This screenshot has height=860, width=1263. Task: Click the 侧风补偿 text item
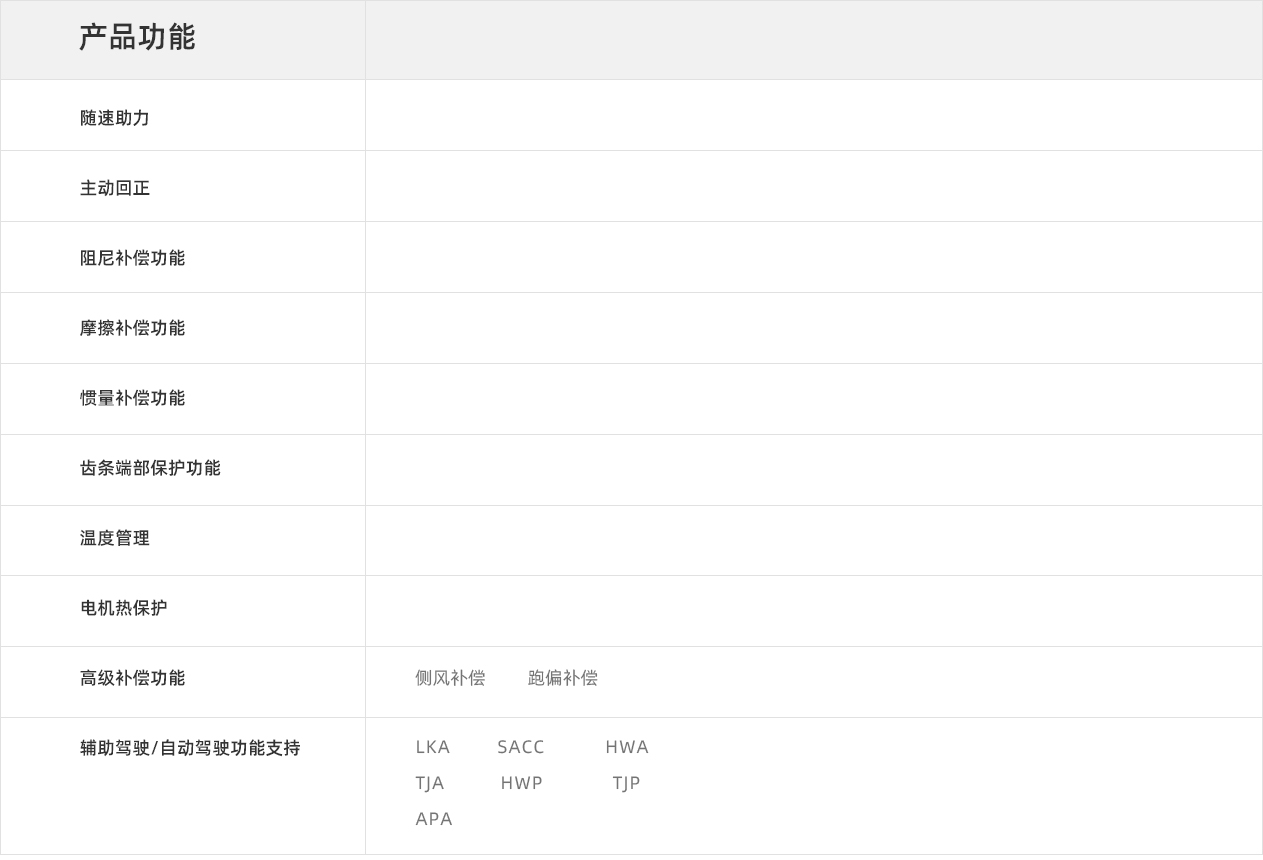(450, 678)
